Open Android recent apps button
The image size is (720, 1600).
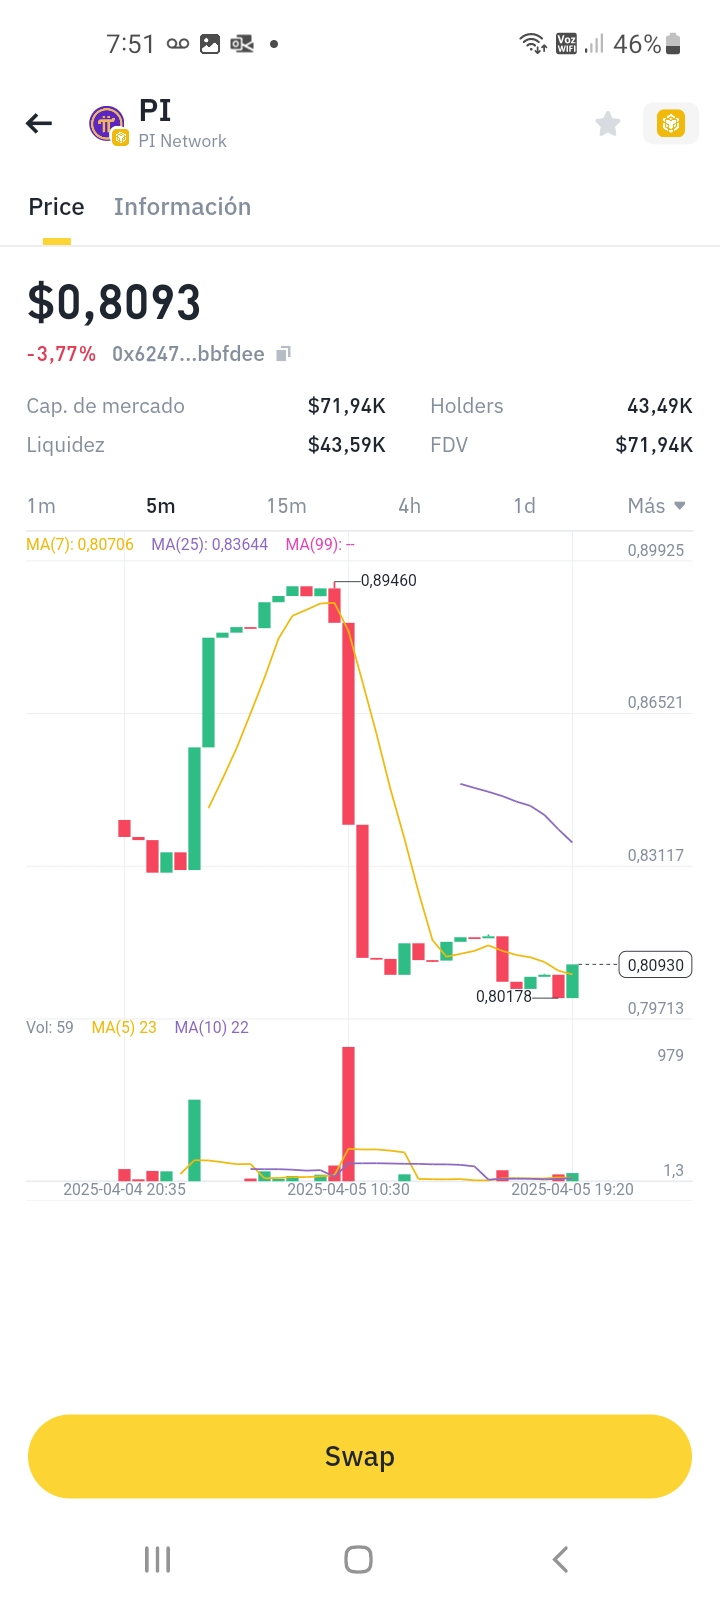coord(158,1559)
